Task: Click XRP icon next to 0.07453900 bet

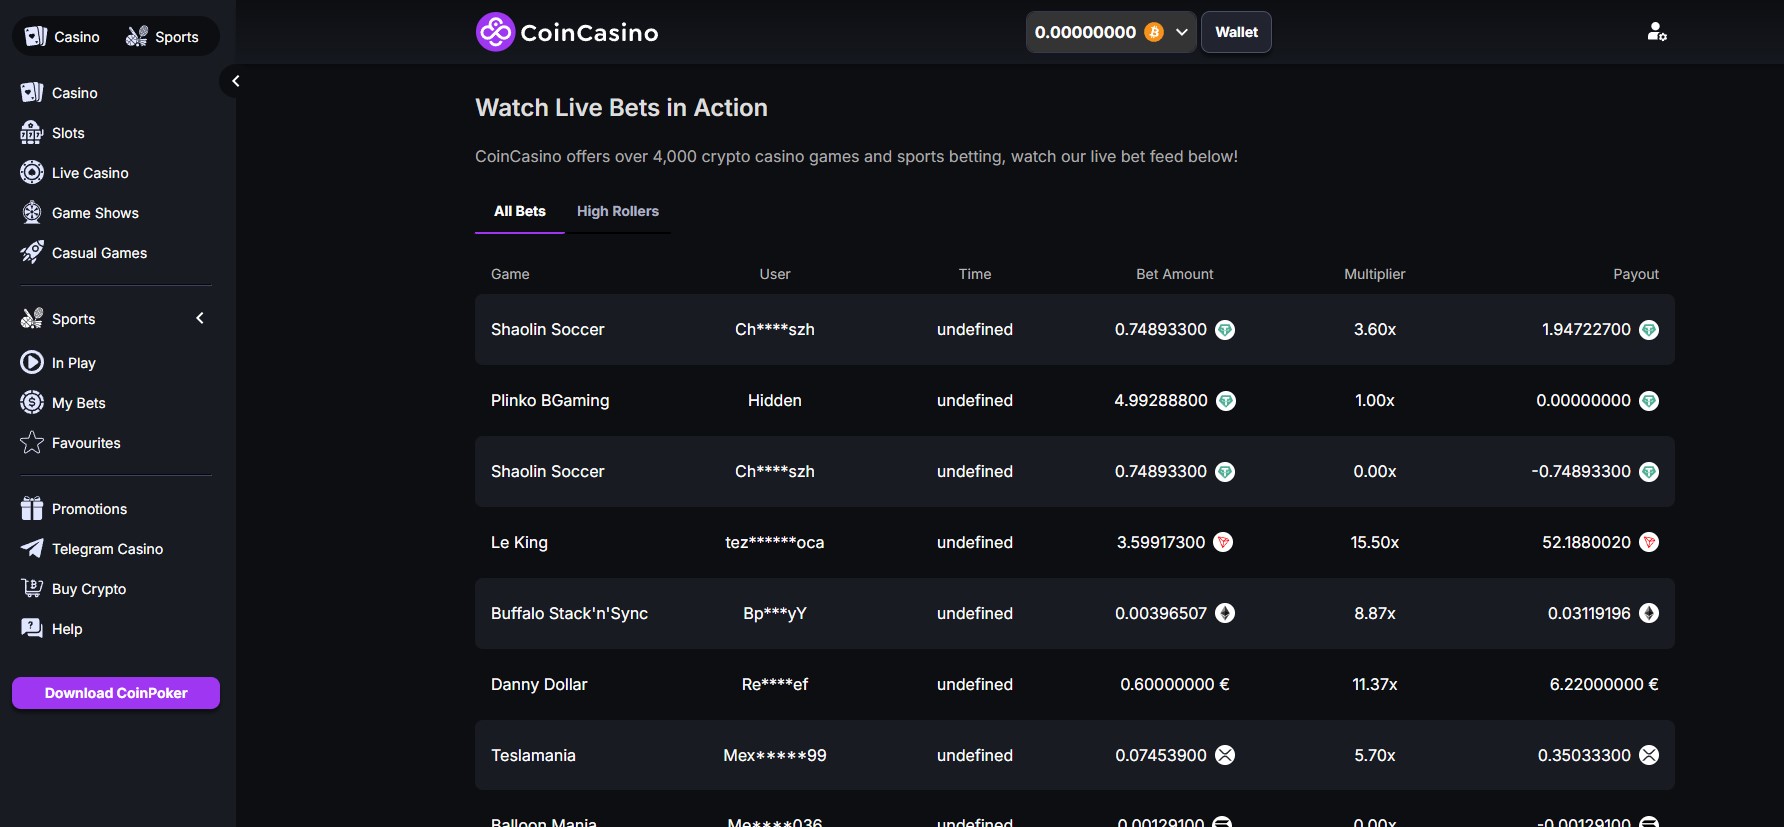Action: click(x=1225, y=755)
